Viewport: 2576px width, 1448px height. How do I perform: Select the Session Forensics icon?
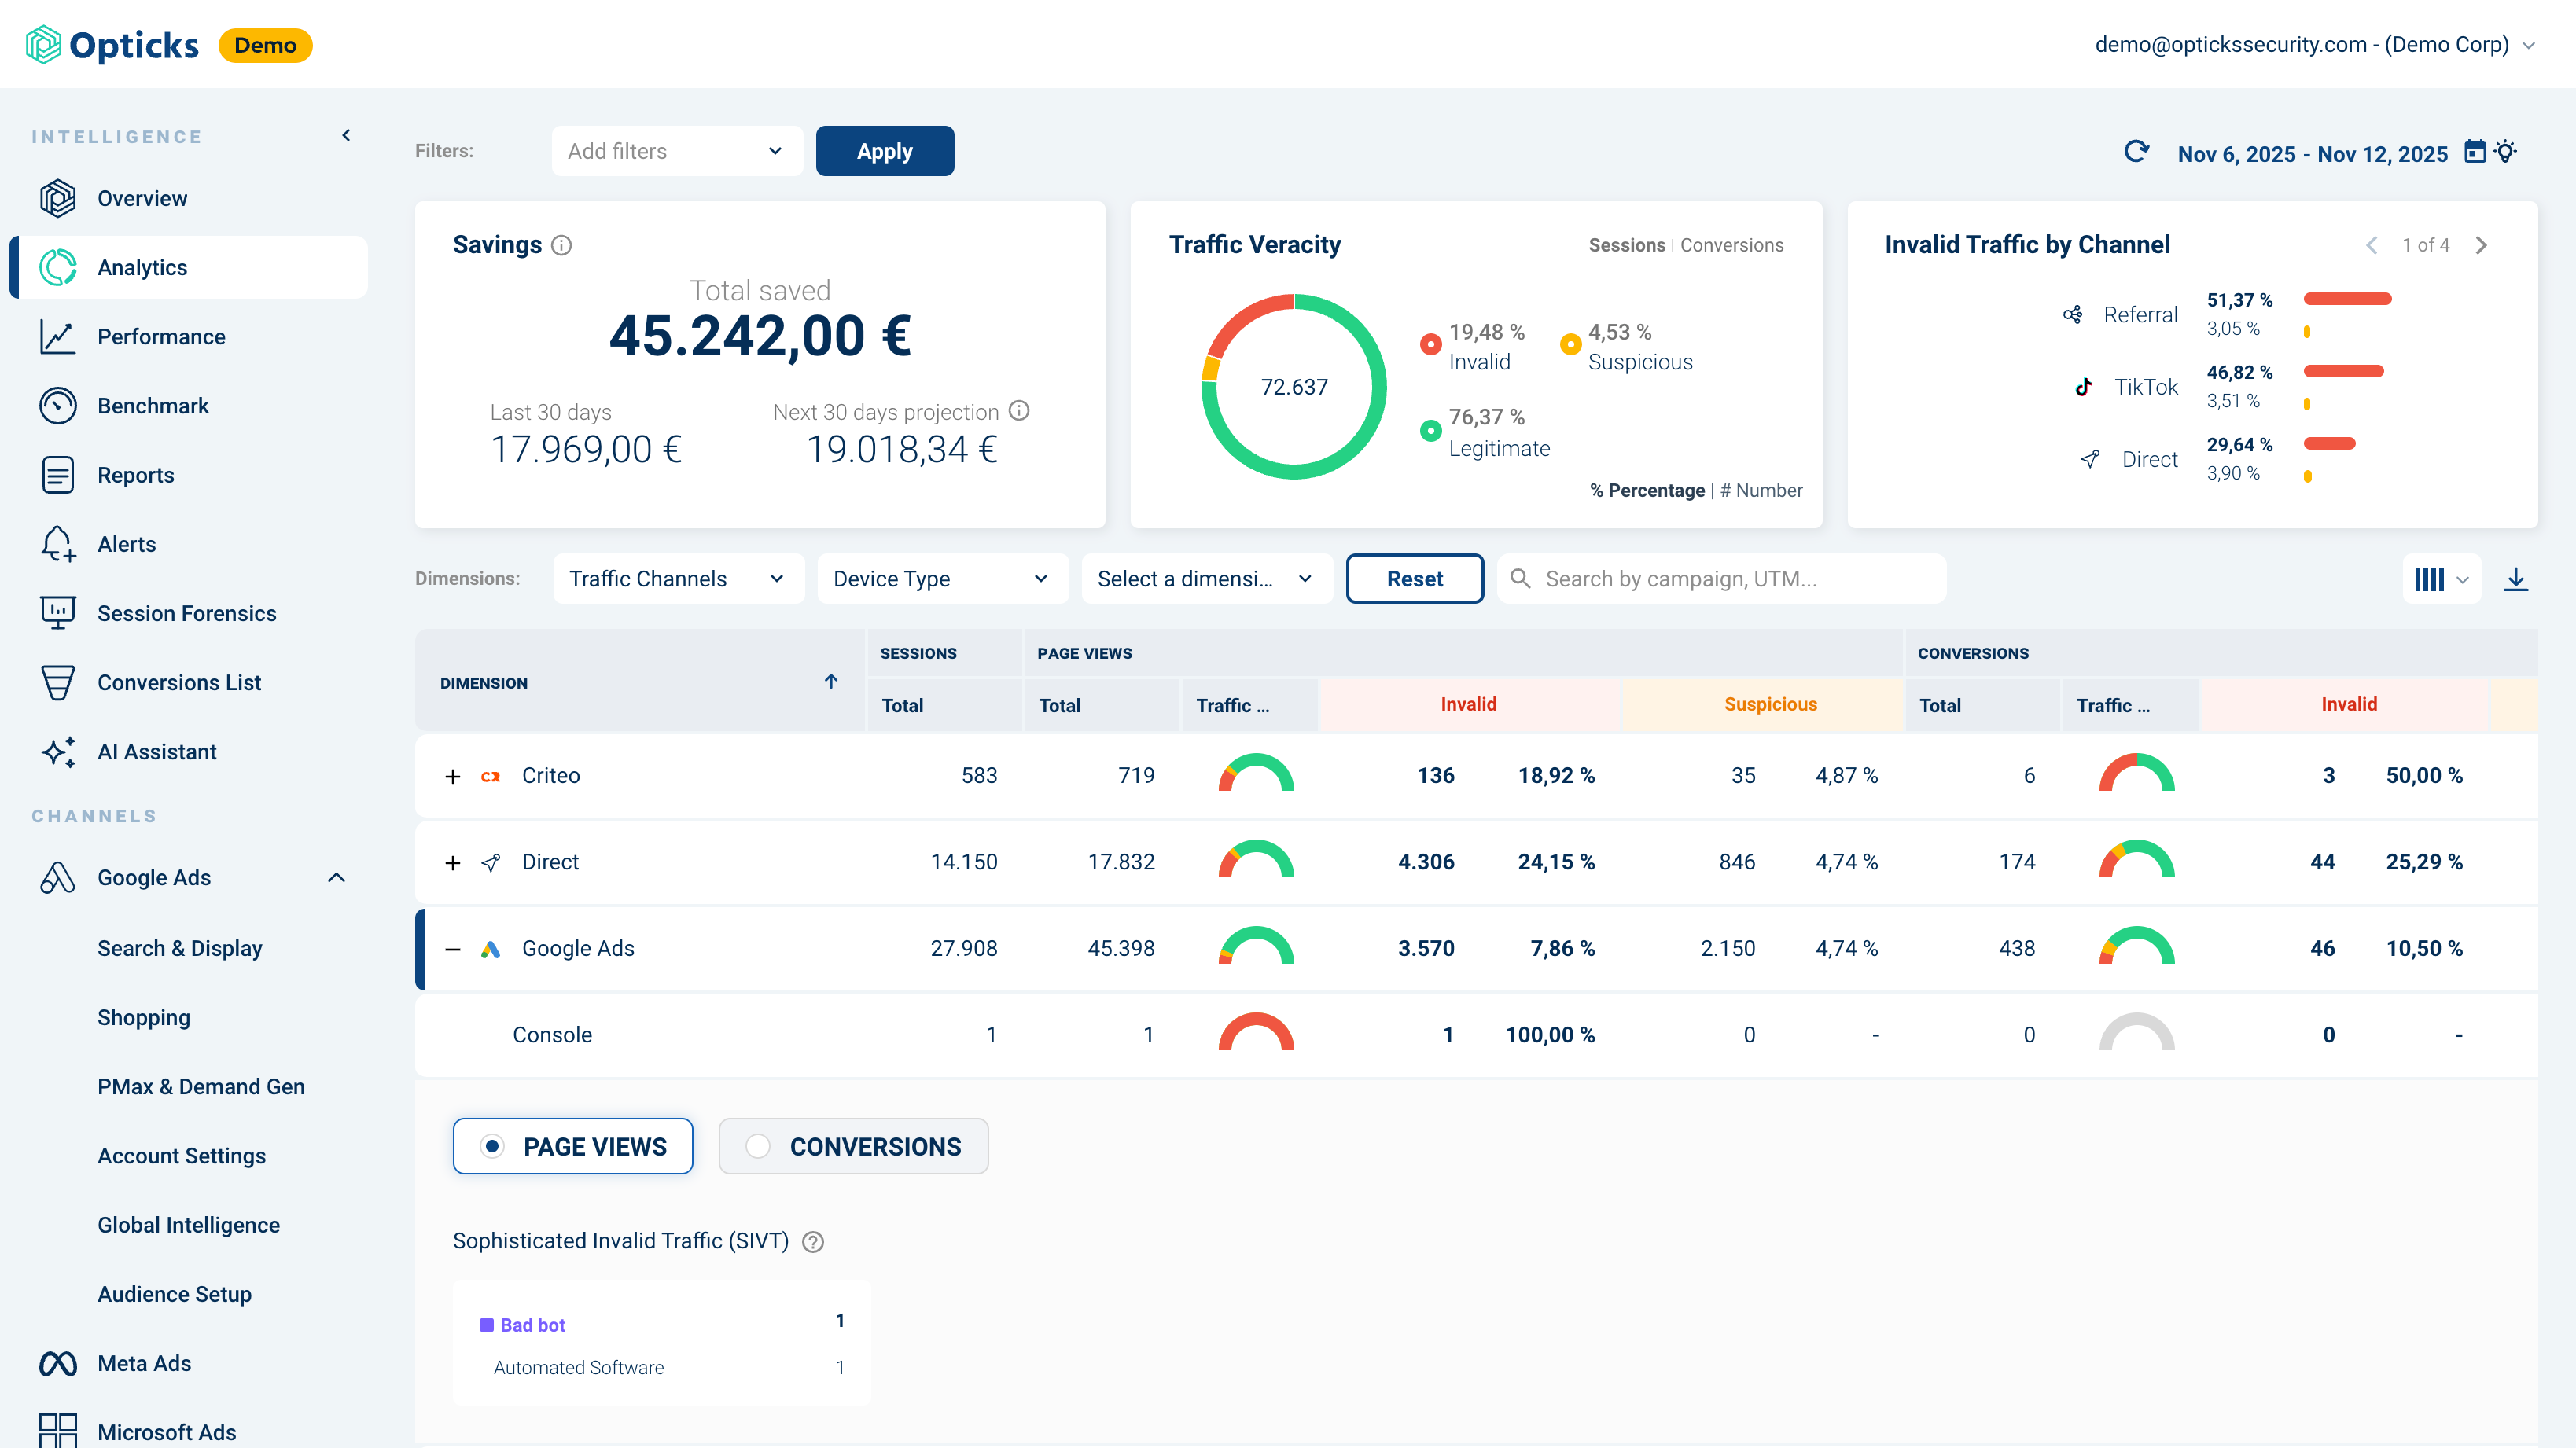click(x=57, y=613)
